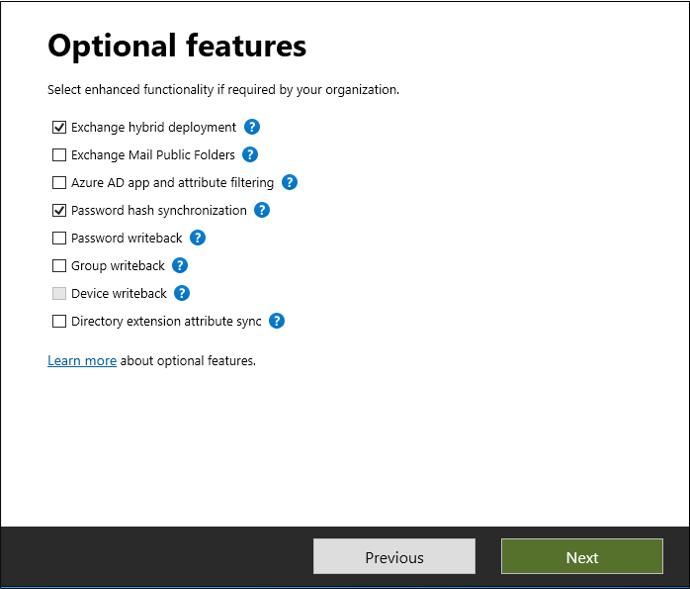
Task: Show help for Azure AD app filtering
Action: (289, 182)
